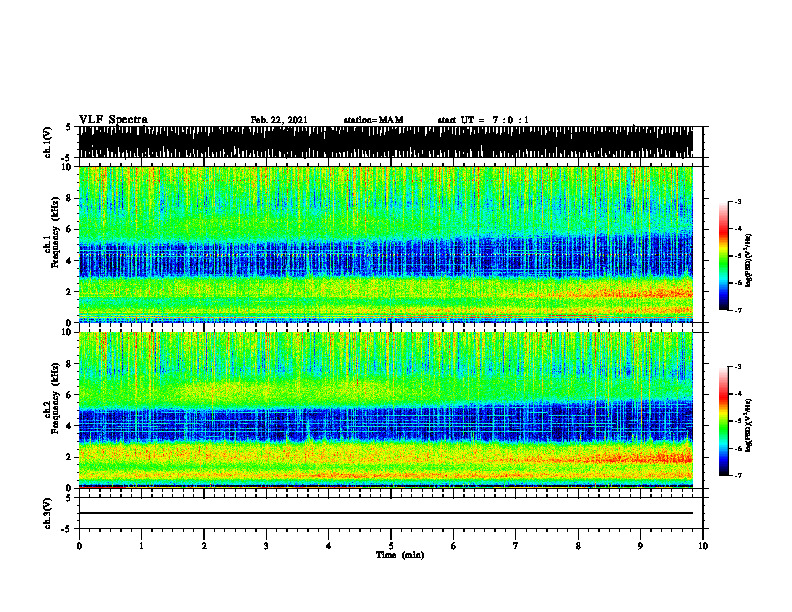
Task: Click the upper color scale bar for ch.1
Action: [724, 256]
